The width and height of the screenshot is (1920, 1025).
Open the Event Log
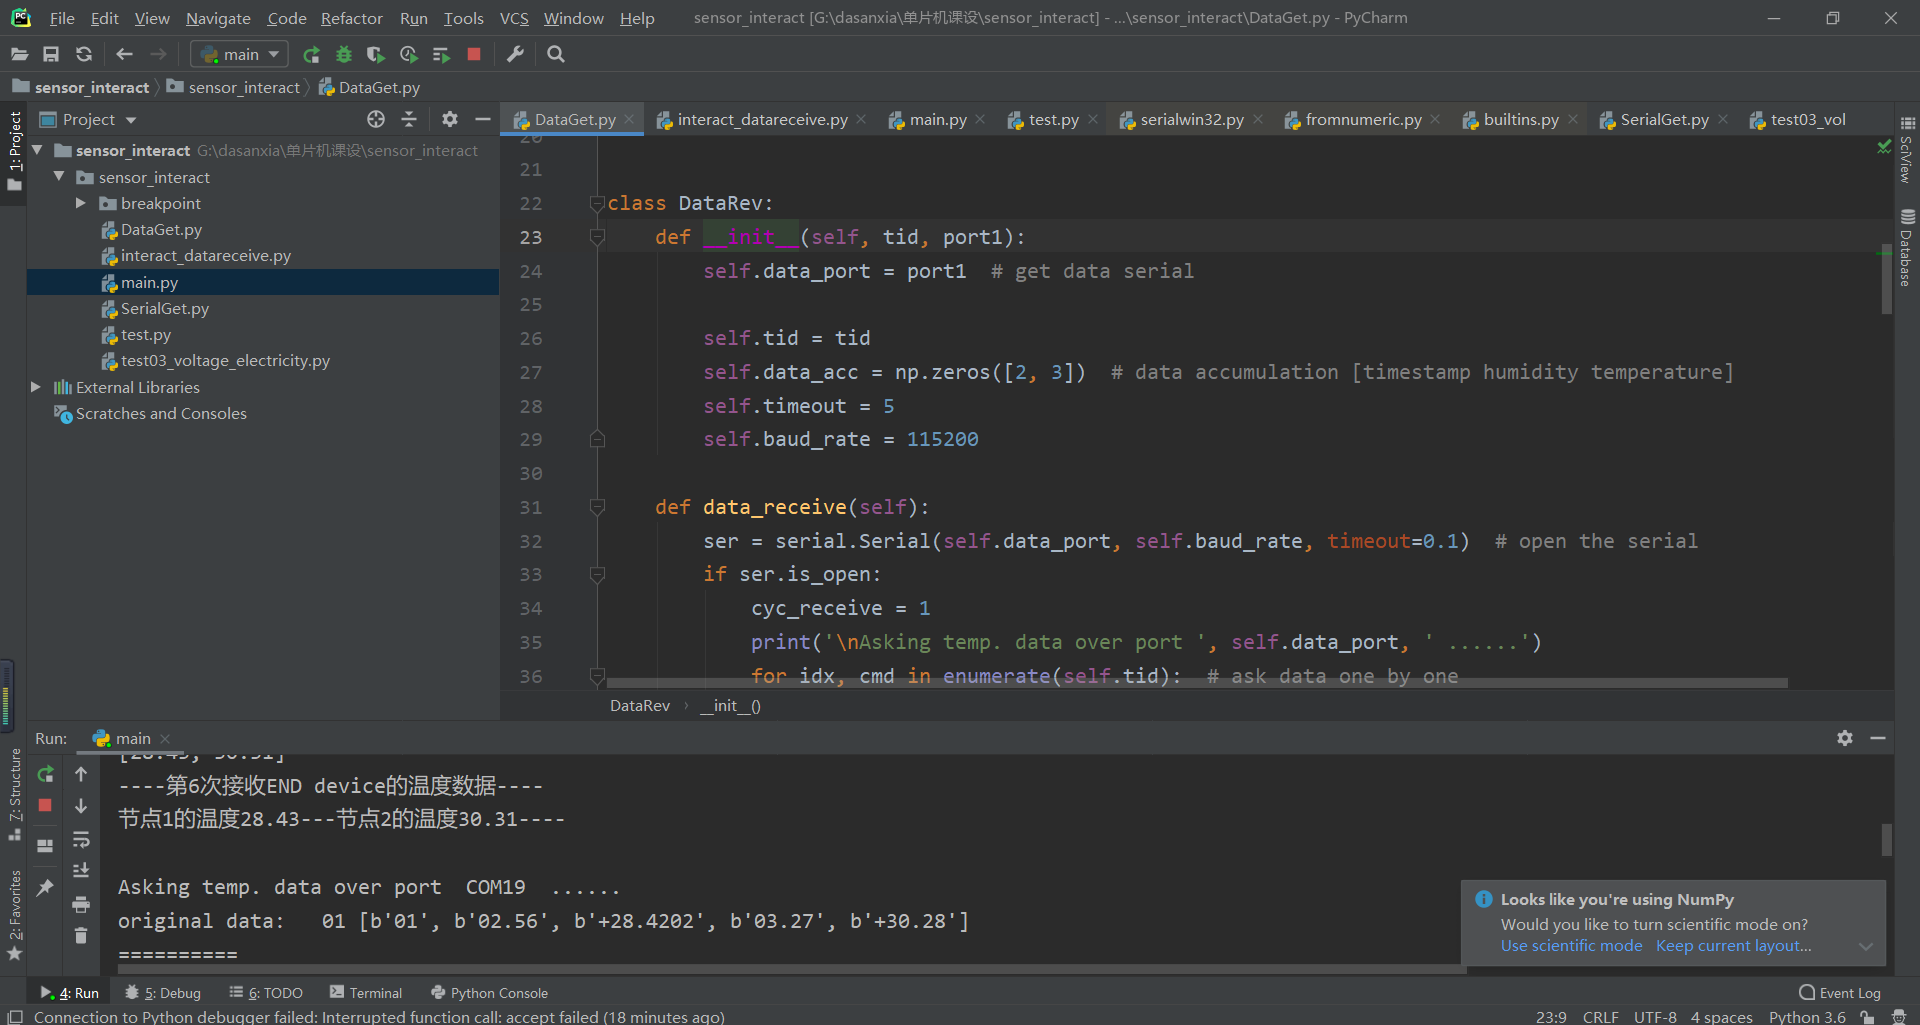pyautogui.click(x=1840, y=993)
